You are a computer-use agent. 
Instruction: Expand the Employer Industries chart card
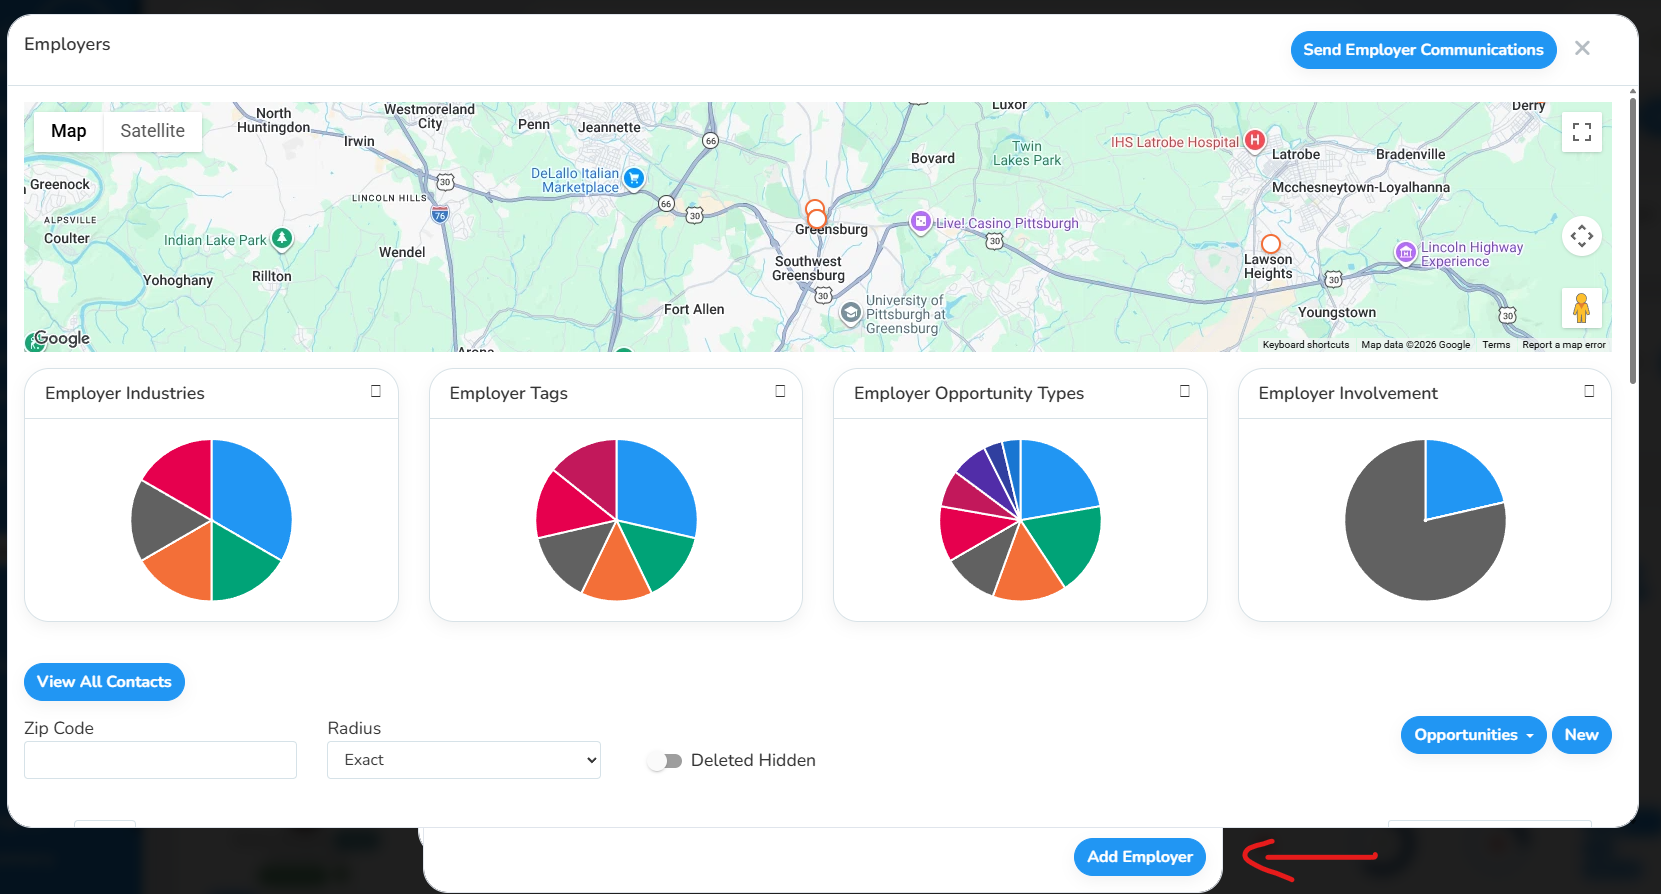[x=376, y=391]
